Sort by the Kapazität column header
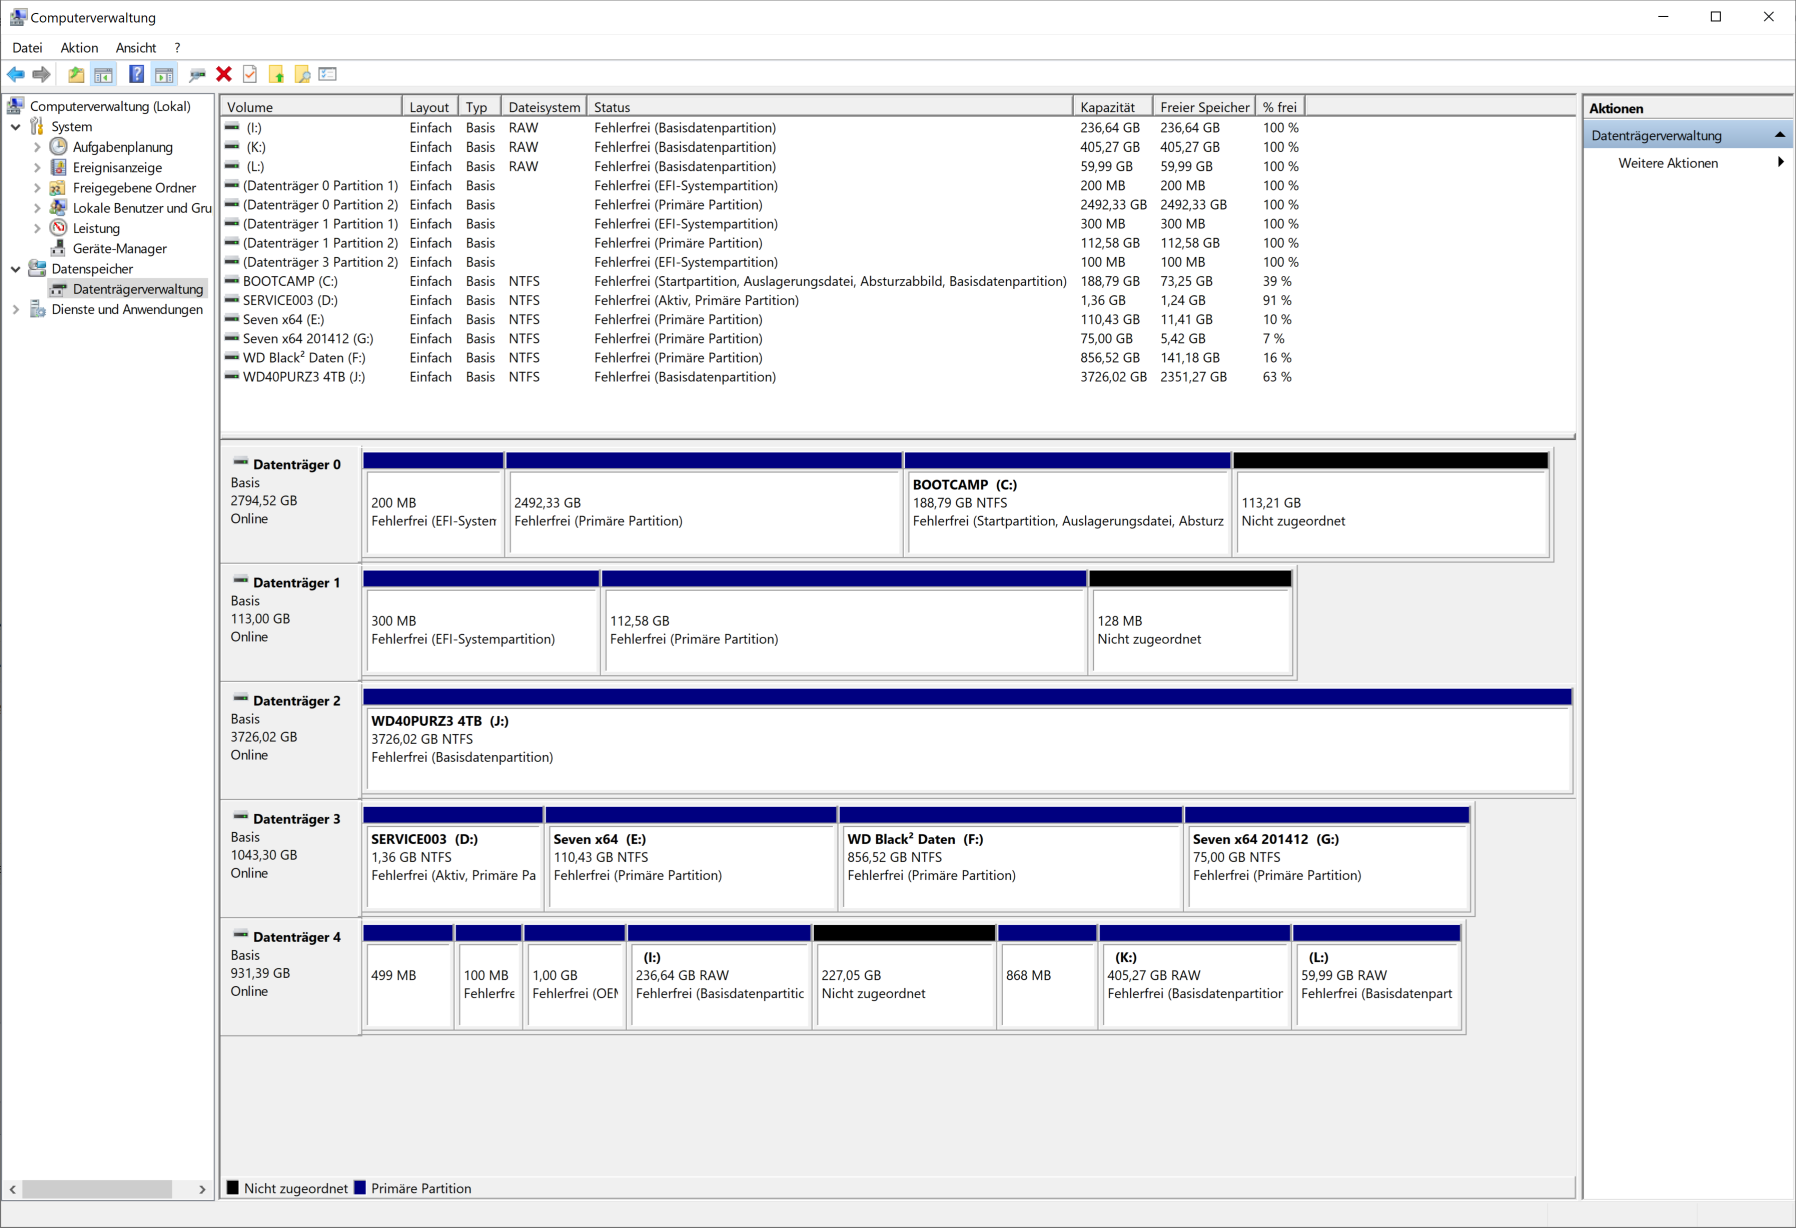The width and height of the screenshot is (1796, 1228). [x=1113, y=107]
